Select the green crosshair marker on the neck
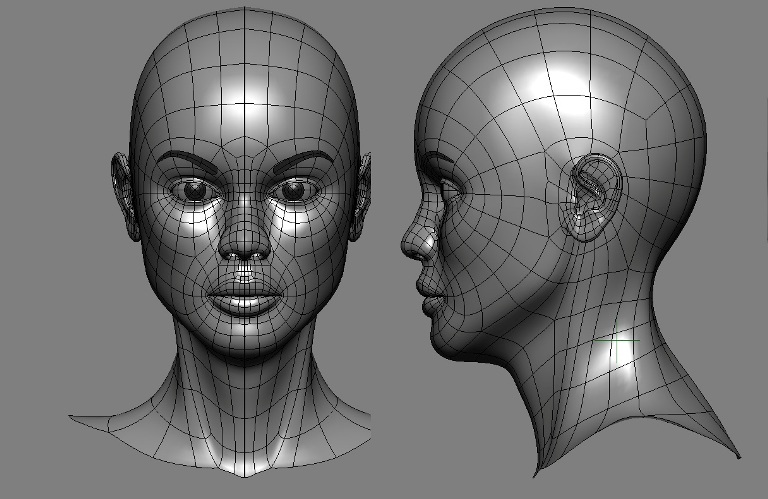The image size is (768, 499). tap(616, 342)
